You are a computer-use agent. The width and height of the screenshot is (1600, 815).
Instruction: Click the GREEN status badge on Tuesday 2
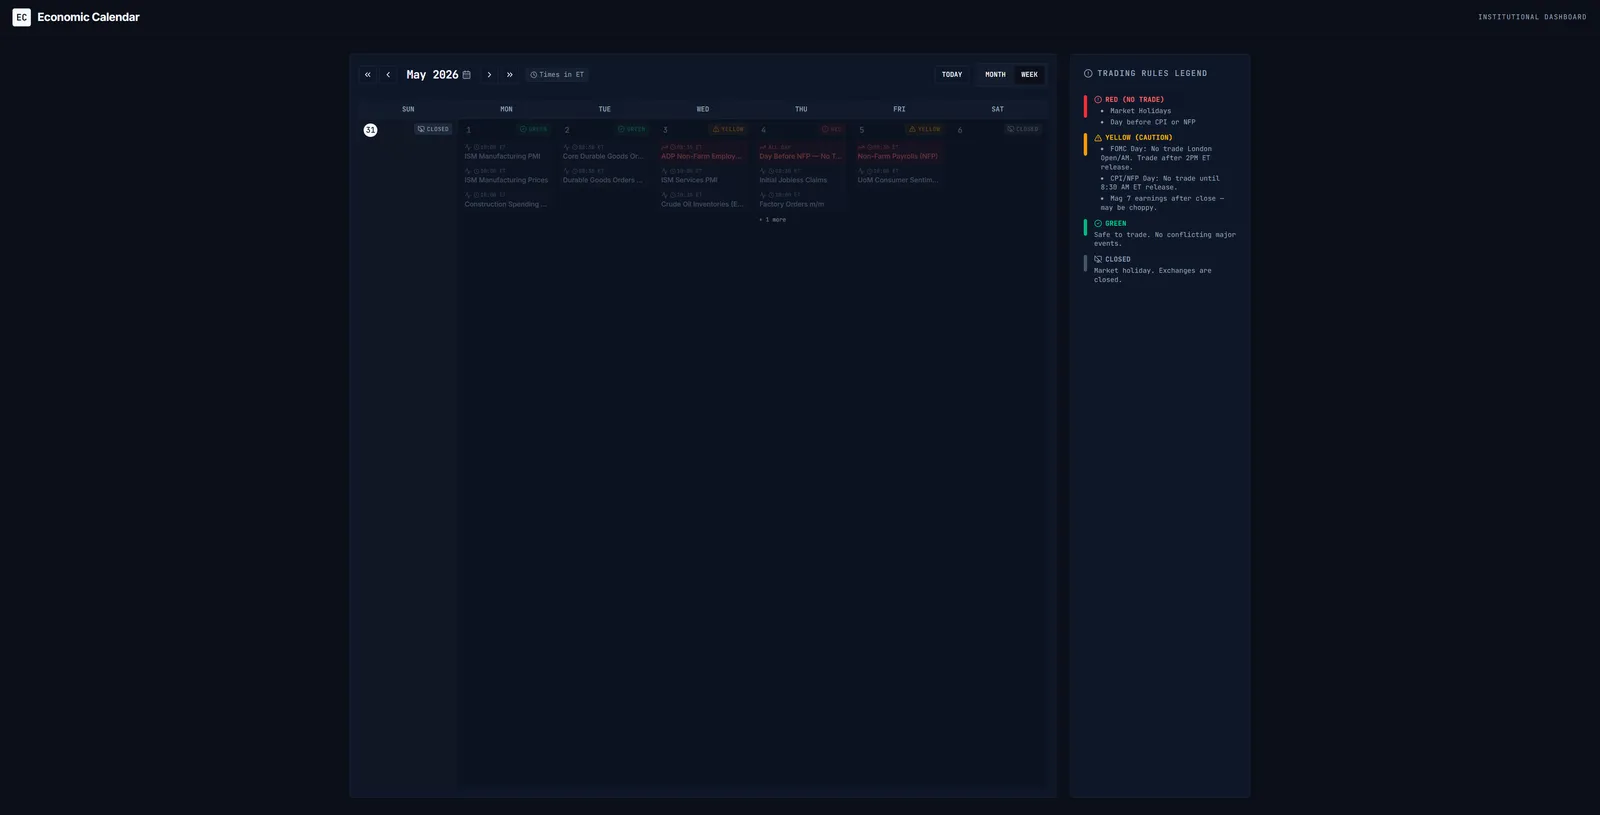tap(631, 129)
